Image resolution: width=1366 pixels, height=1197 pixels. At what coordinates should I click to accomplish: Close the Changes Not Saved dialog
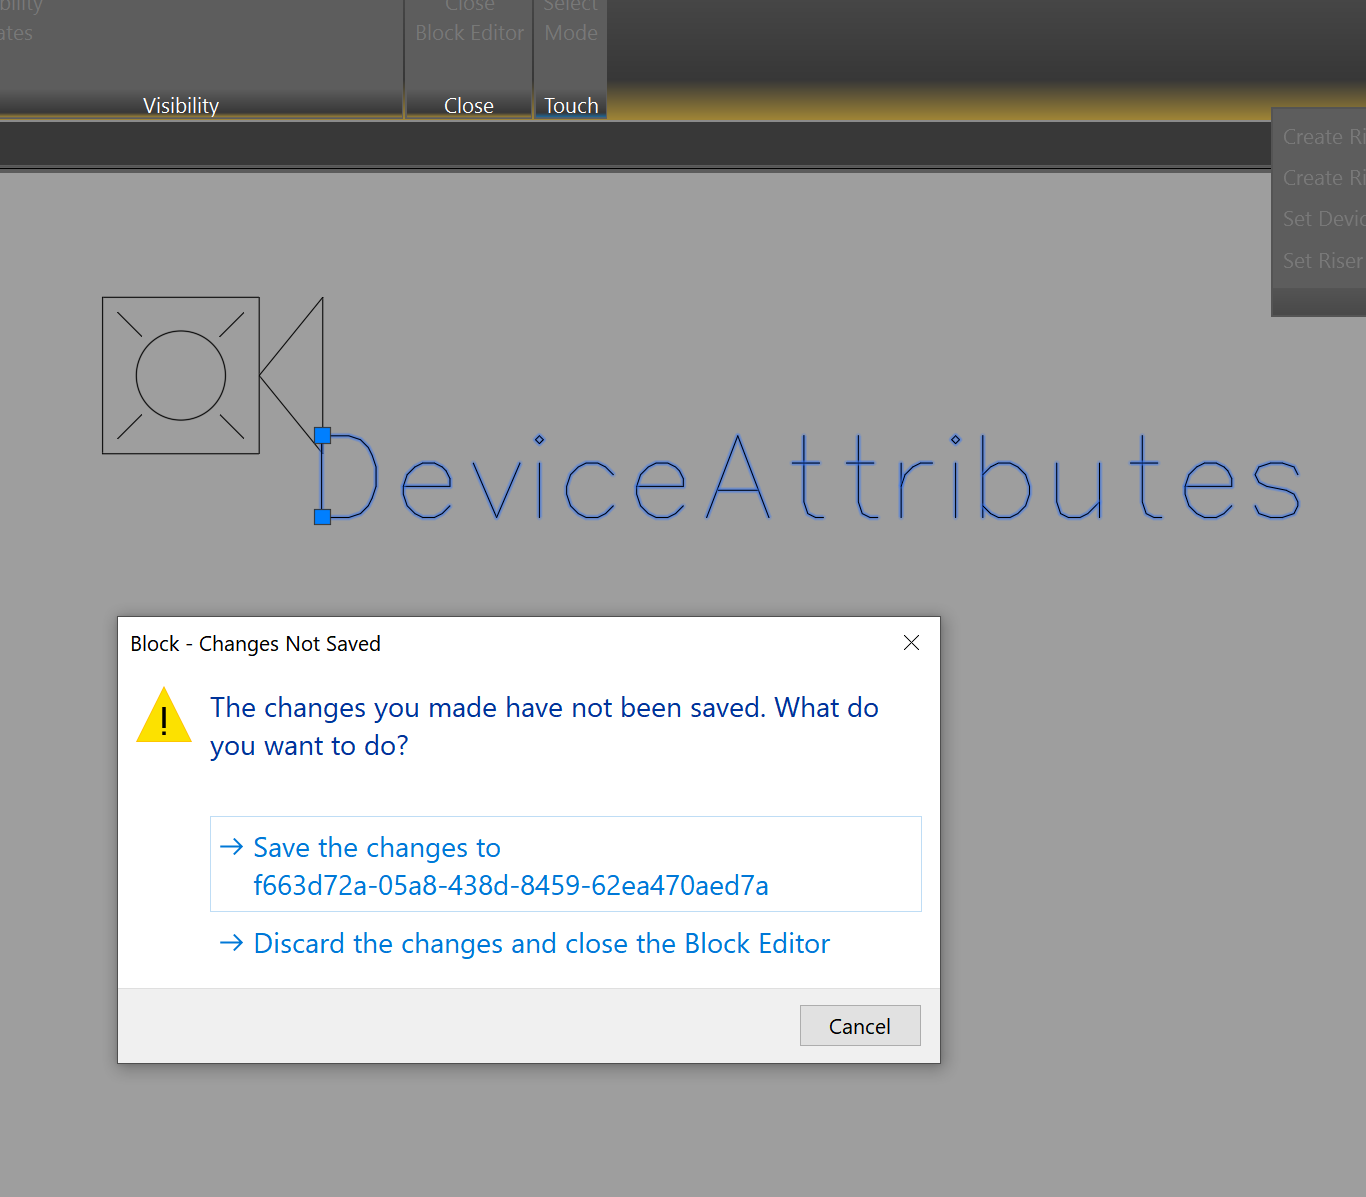coord(911,643)
